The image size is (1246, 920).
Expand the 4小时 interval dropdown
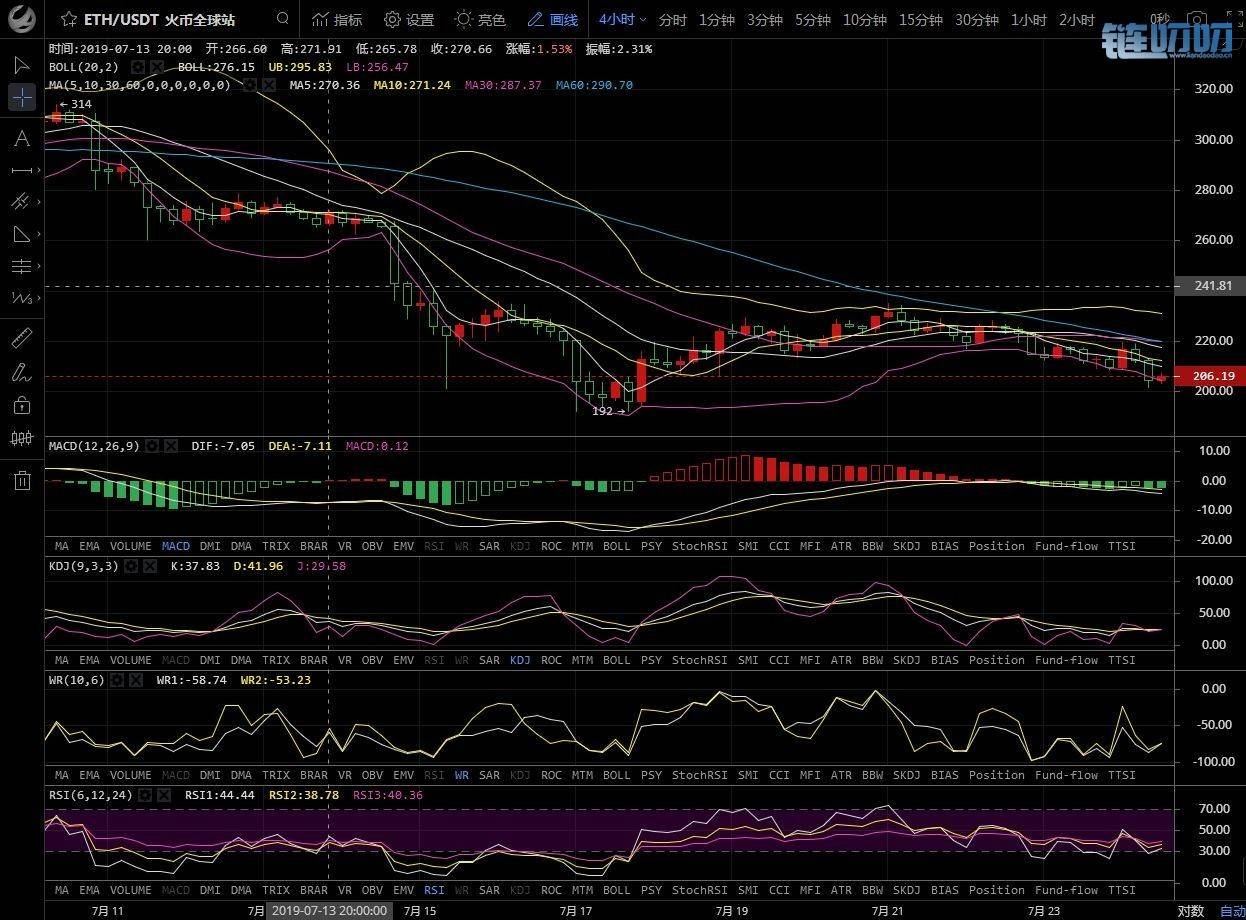click(x=623, y=20)
